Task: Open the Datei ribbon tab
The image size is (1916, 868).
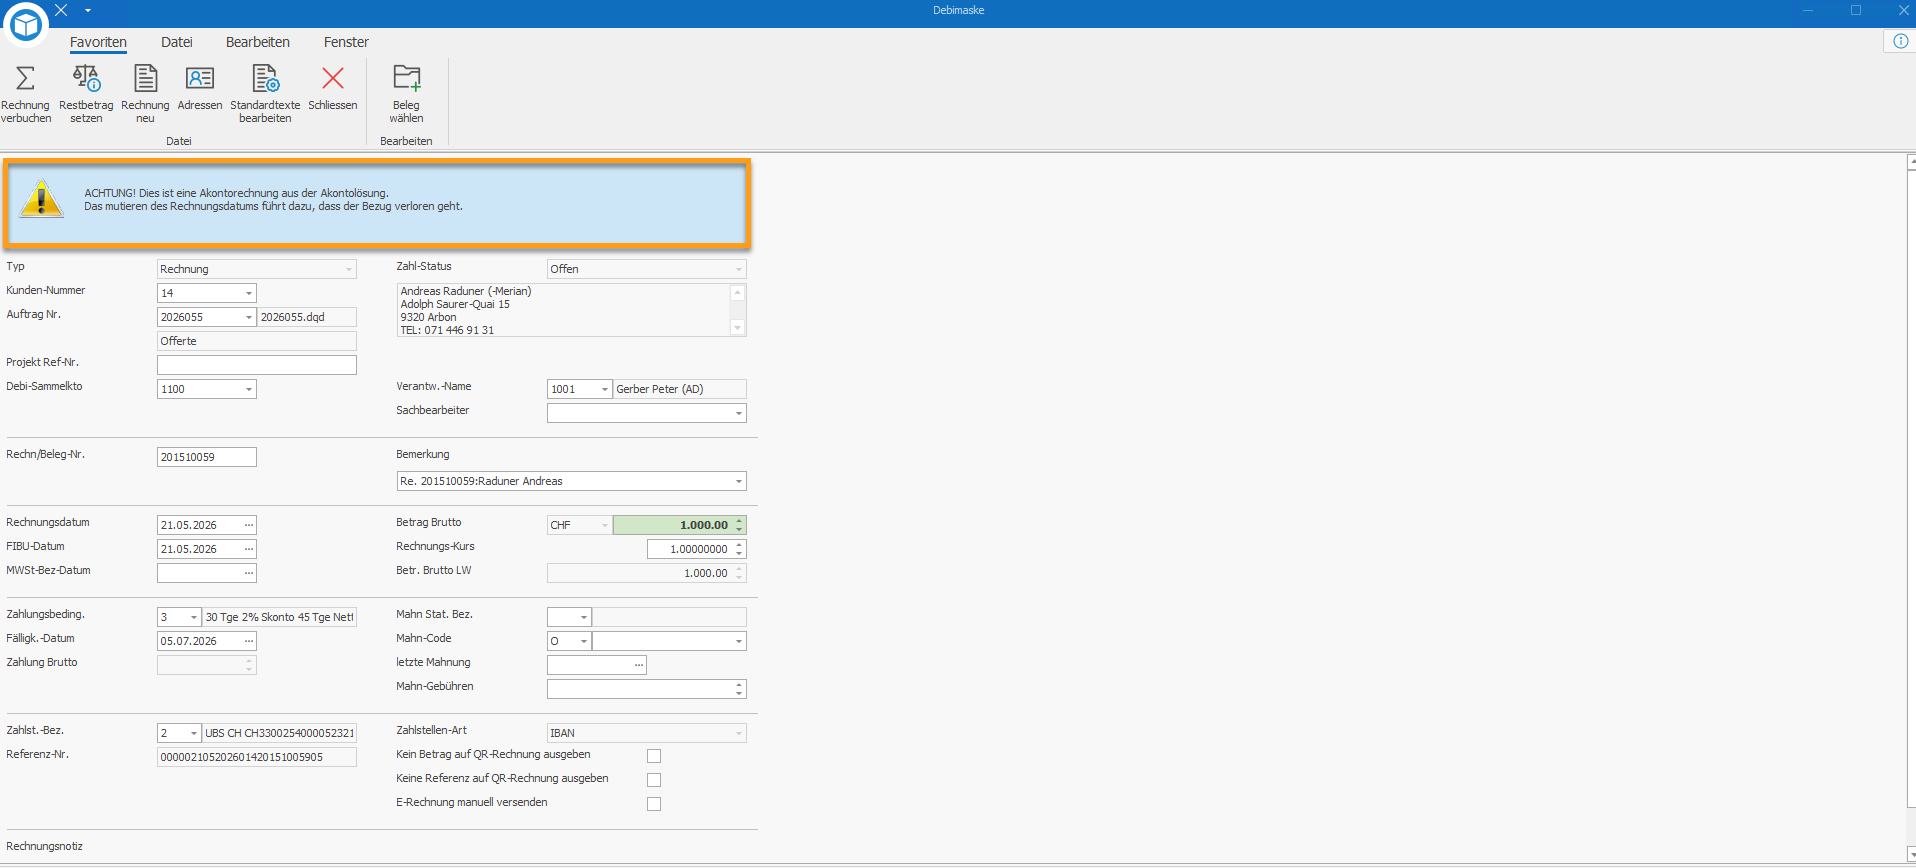Action: [x=177, y=42]
